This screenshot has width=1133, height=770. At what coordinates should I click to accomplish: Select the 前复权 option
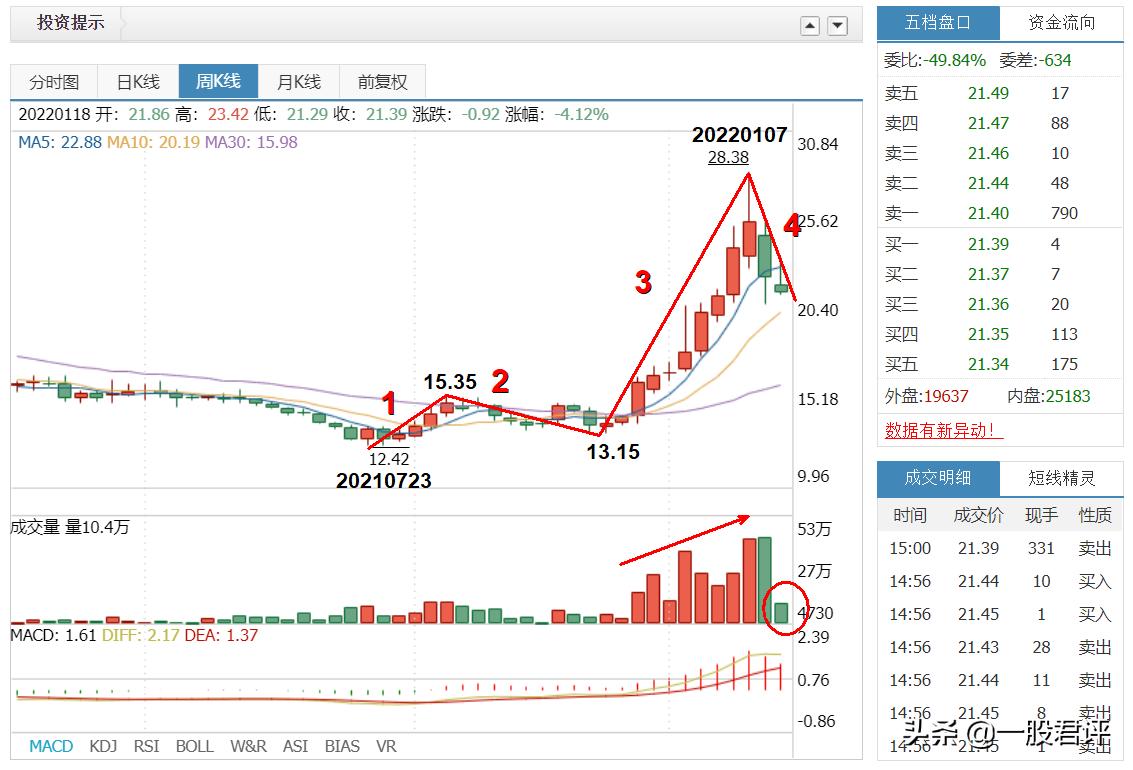coord(381,81)
